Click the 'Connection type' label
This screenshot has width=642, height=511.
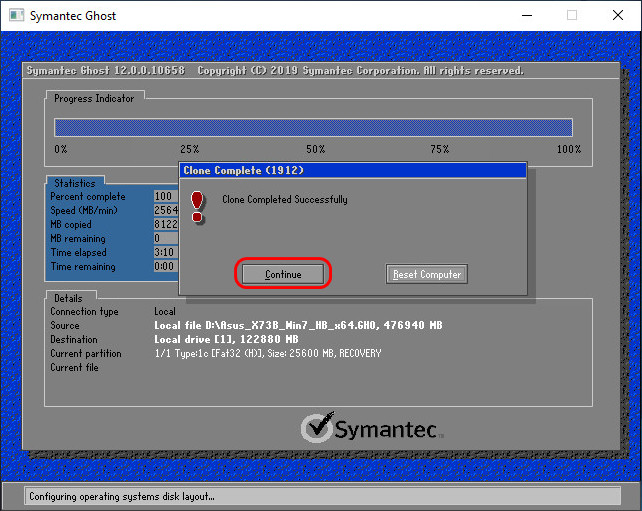(84, 312)
